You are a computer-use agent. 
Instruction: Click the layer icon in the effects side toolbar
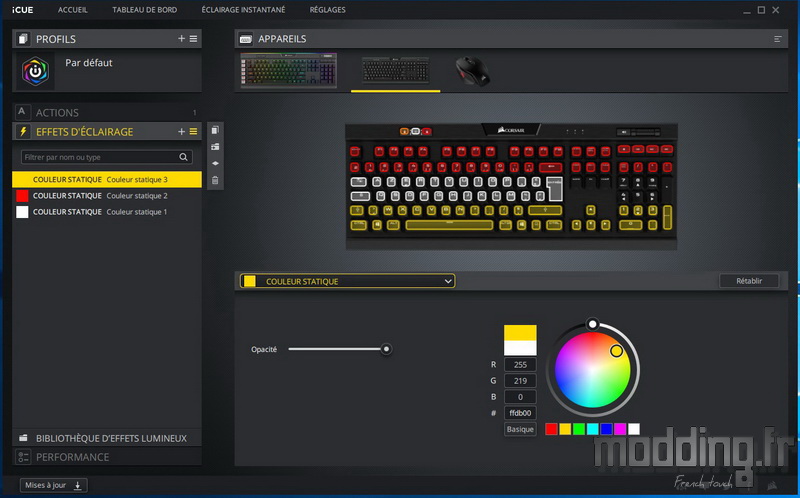coord(215,163)
